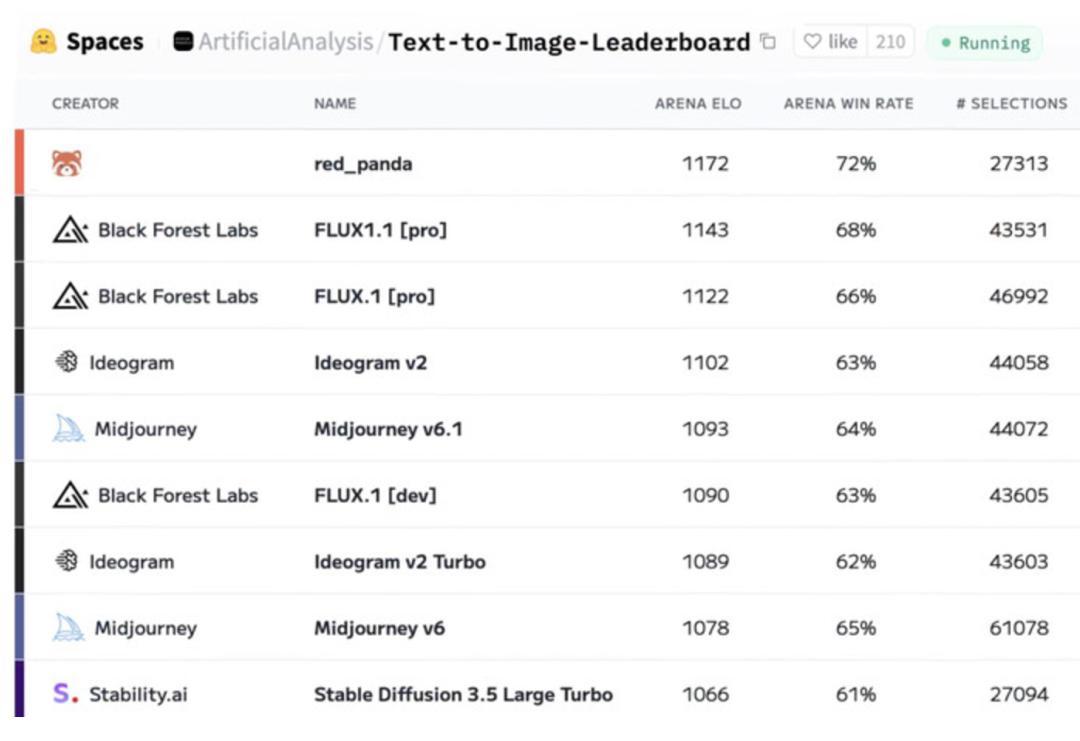Sort by the Arena ELO column header

pyautogui.click(x=698, y=103)
